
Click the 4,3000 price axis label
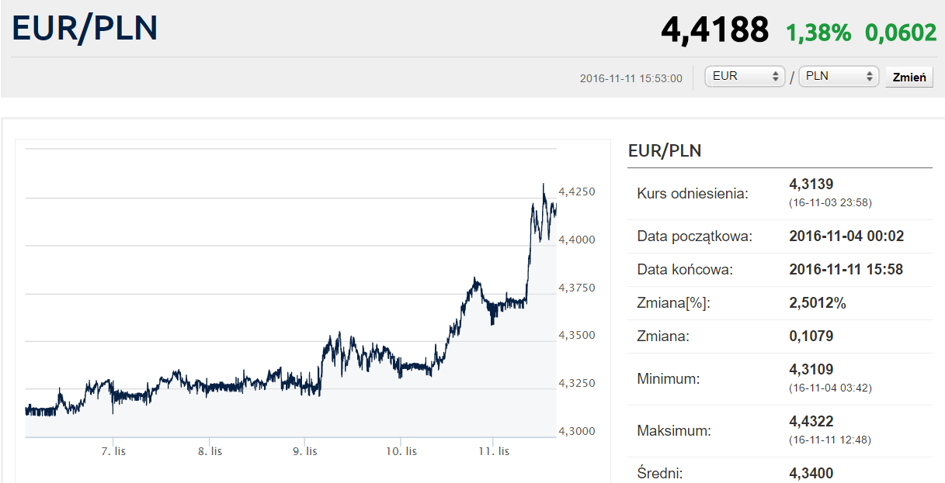point(577,431)
